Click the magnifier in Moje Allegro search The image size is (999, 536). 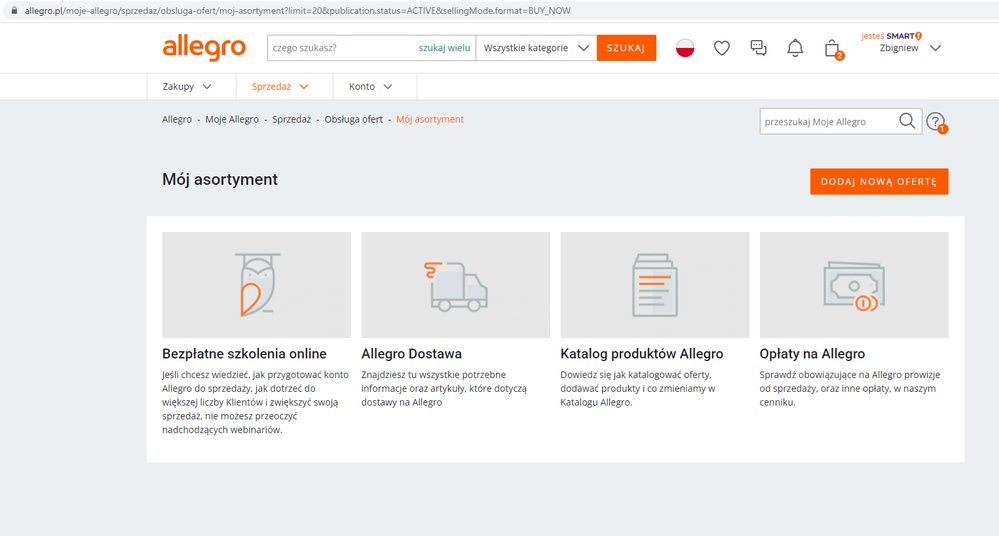tap(907, 121)
